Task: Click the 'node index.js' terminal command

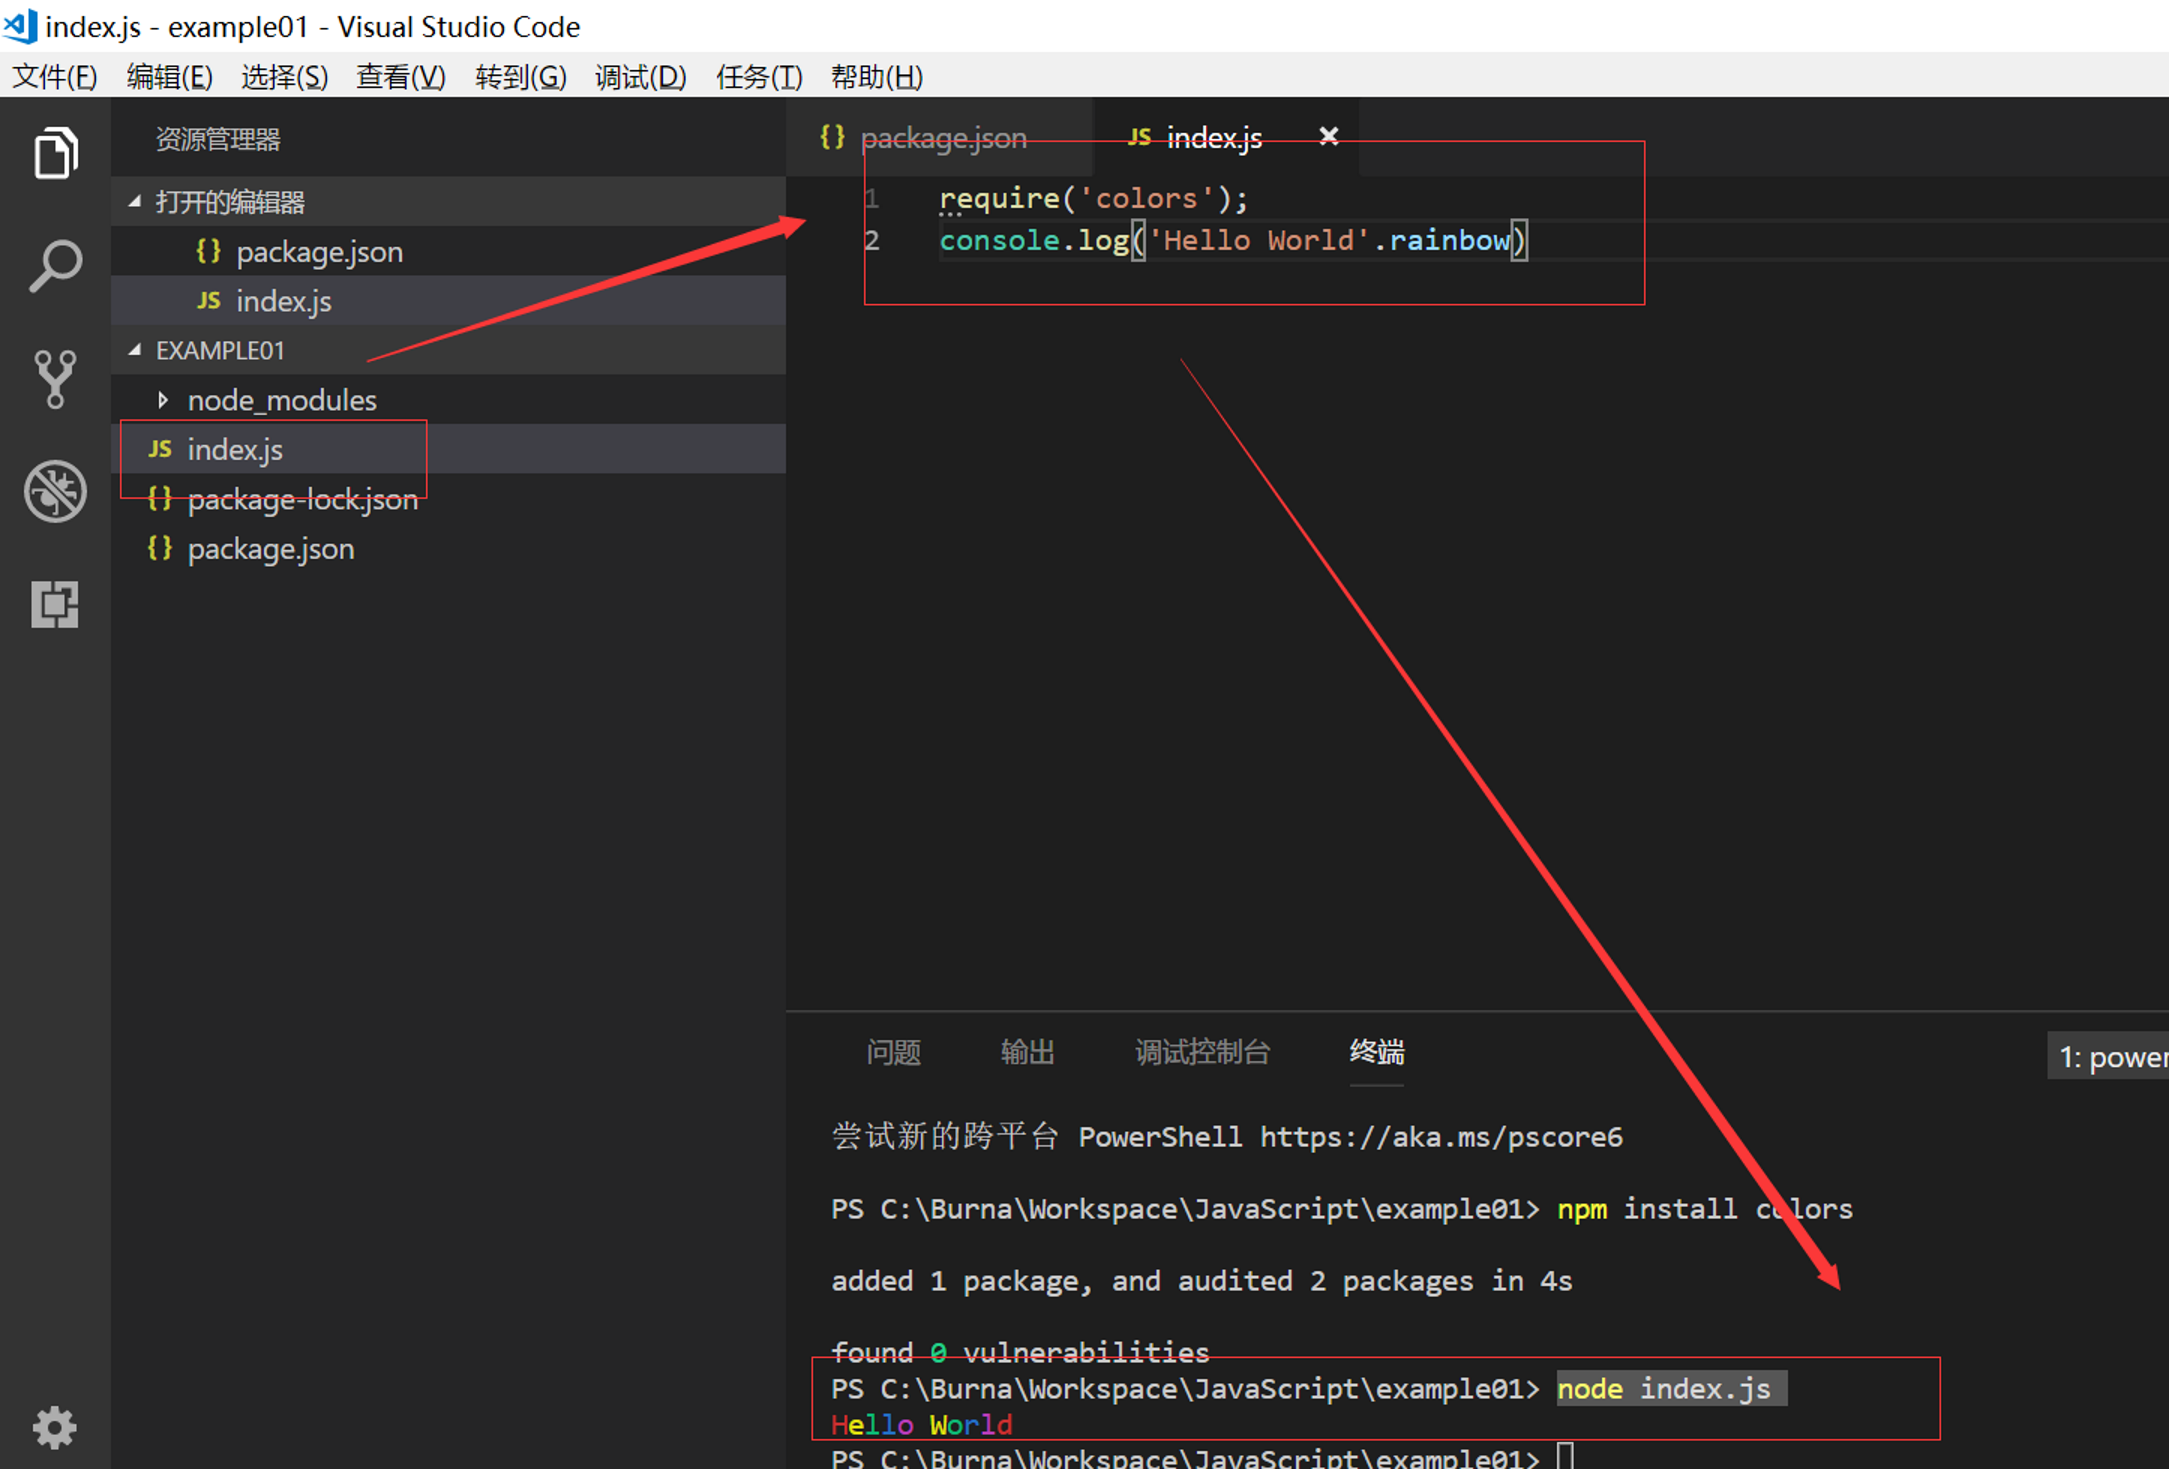Action: pyautogui.click(x=1663, y=1389)
